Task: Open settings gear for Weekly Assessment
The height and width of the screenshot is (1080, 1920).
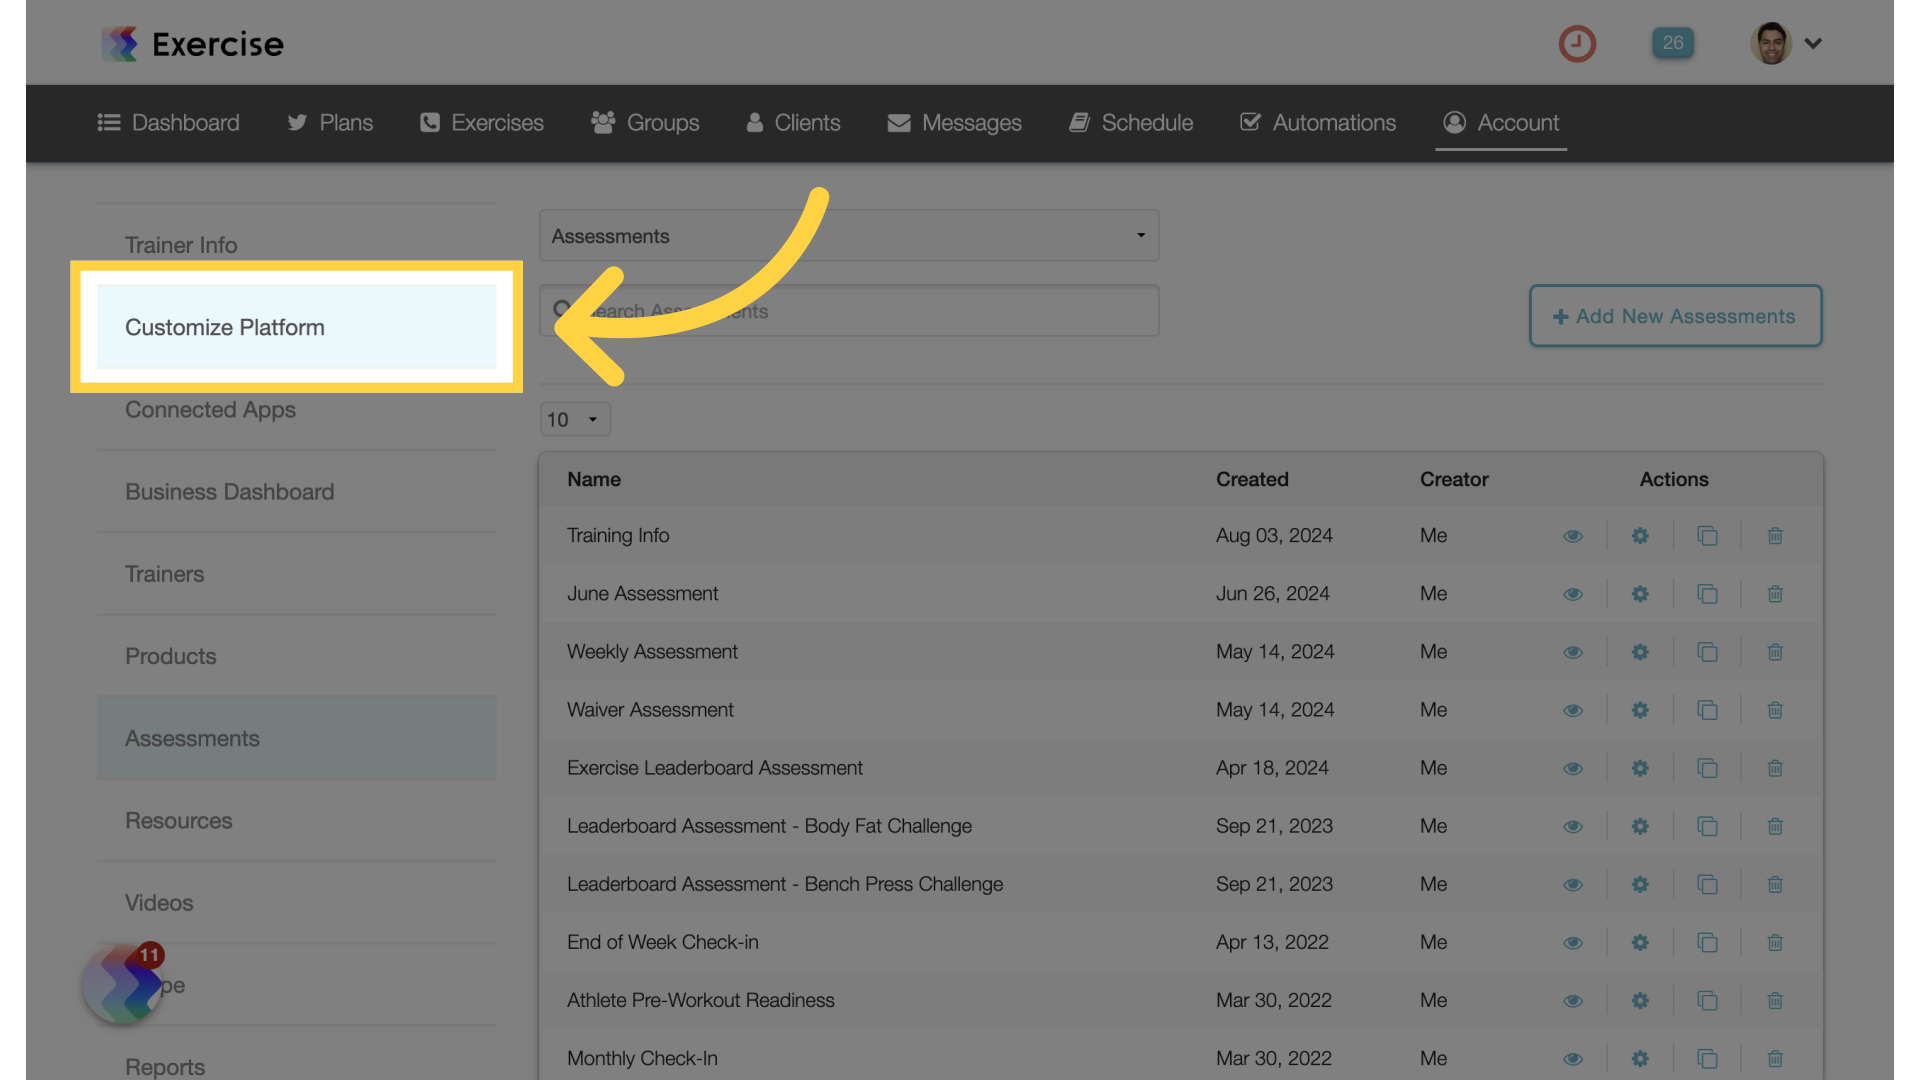Action: pyautogui.click(x=1640, y=652)
